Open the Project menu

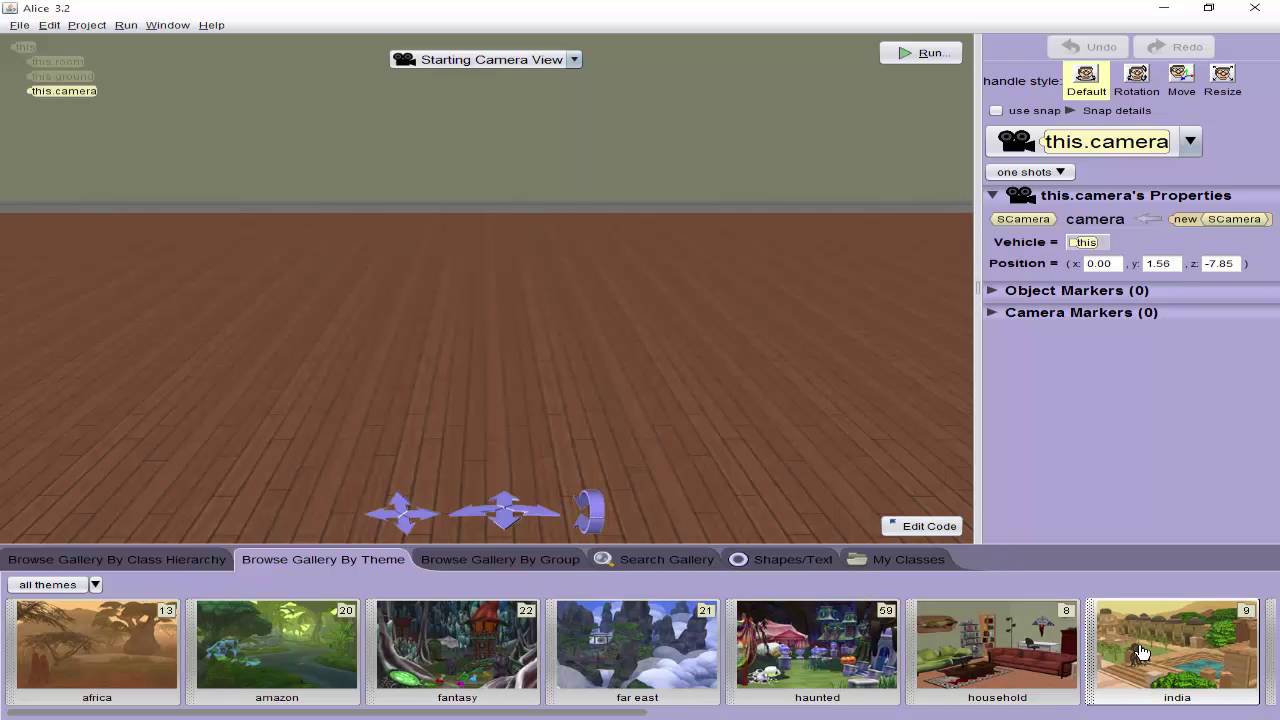(x=87, y=25)
